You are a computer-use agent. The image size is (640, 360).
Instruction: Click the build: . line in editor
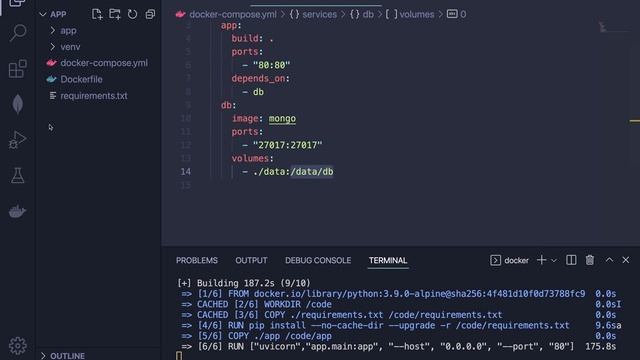tap(252, 38)
